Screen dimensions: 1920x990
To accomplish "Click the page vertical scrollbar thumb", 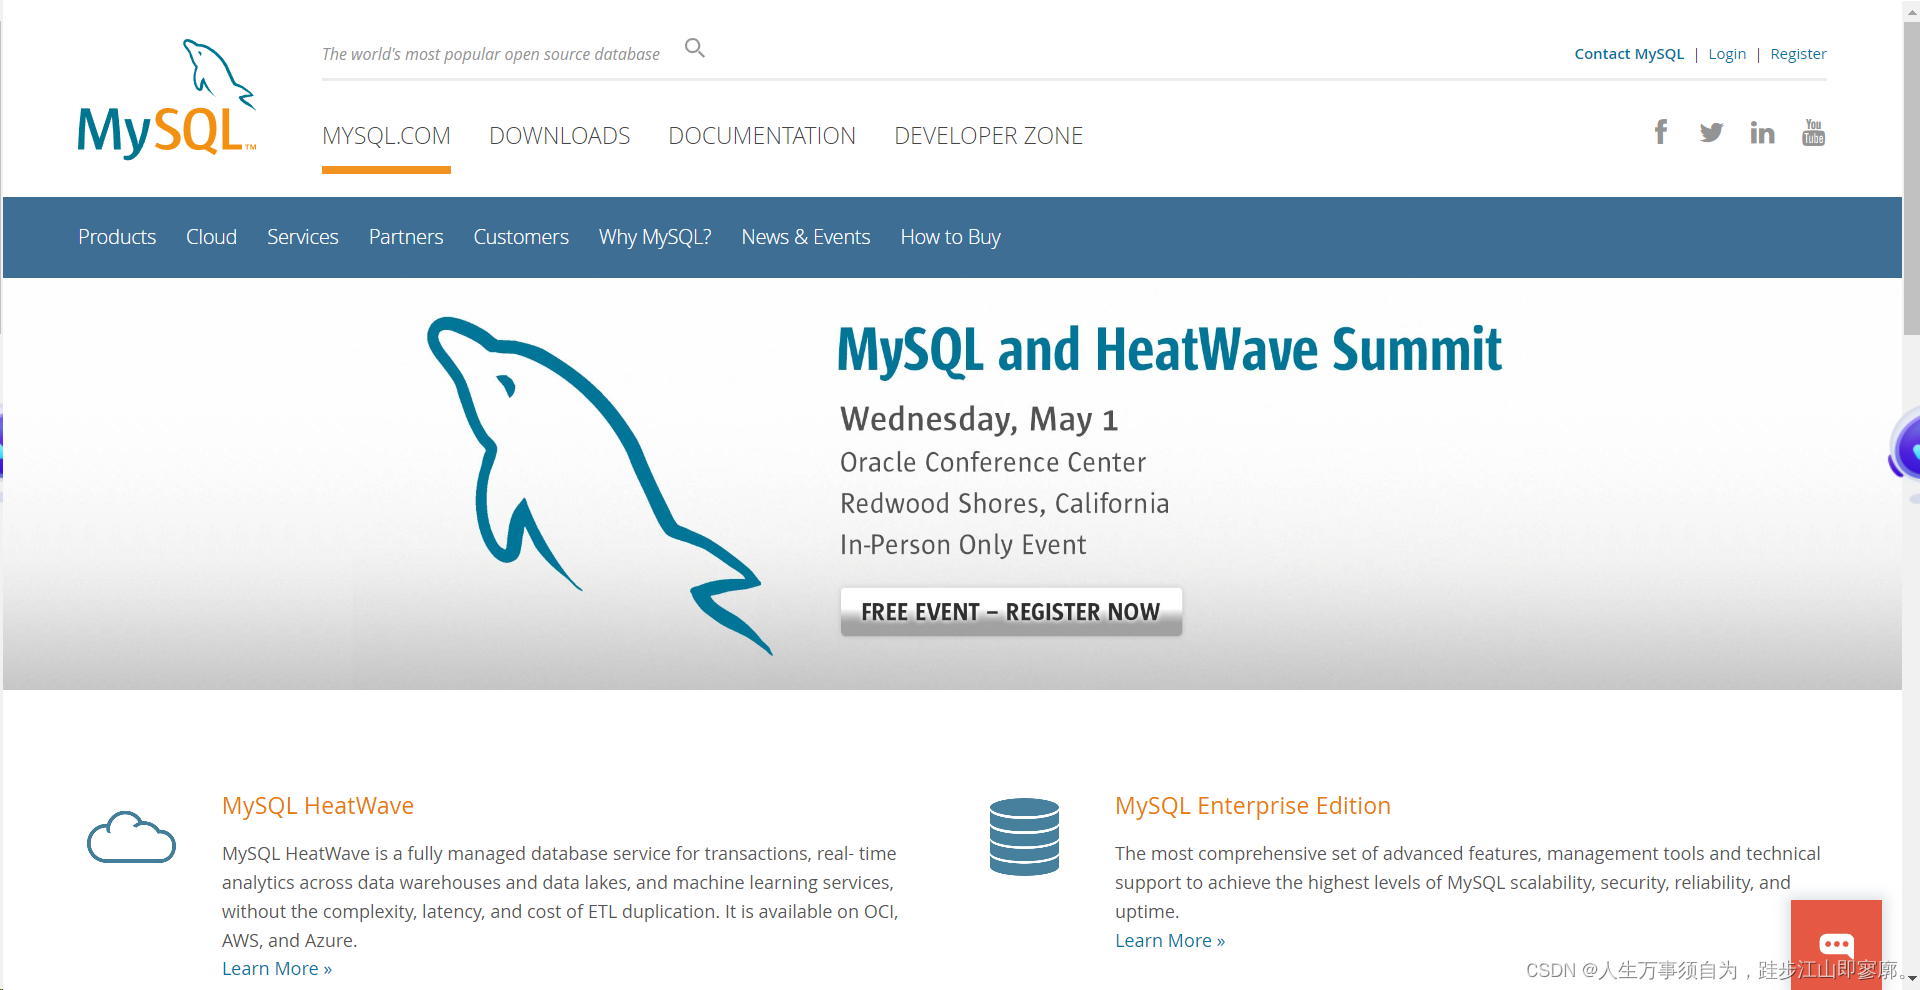I will 1911,178.
